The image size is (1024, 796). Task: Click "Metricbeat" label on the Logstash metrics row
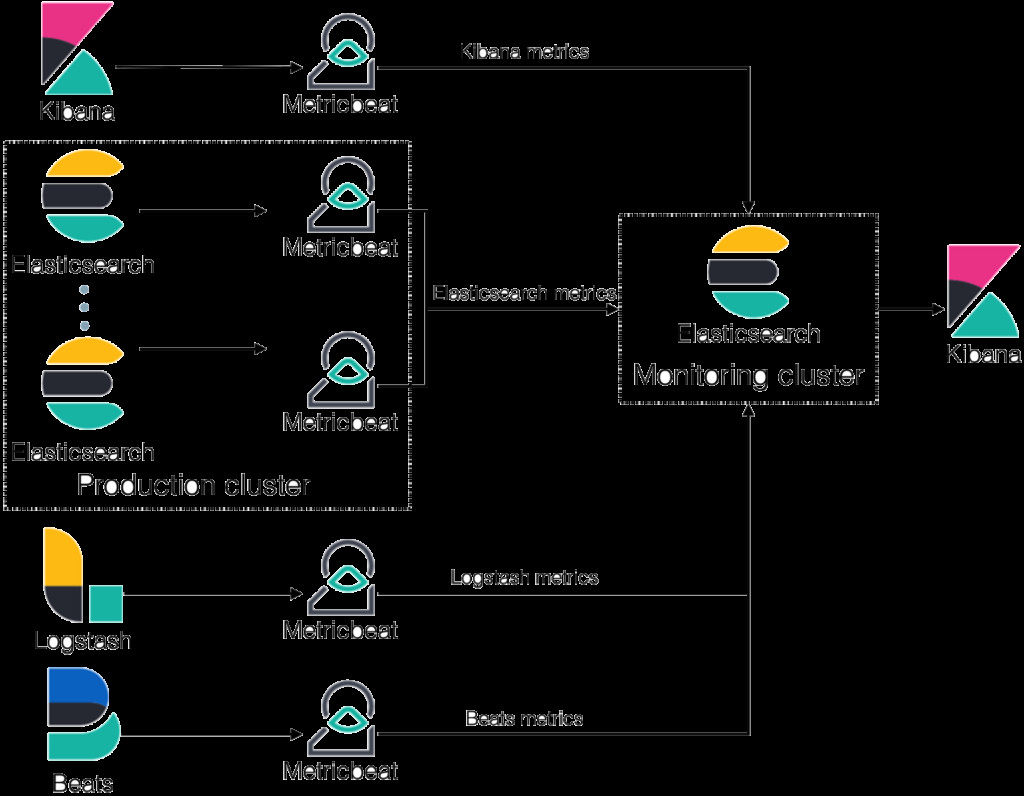(340, 630)
